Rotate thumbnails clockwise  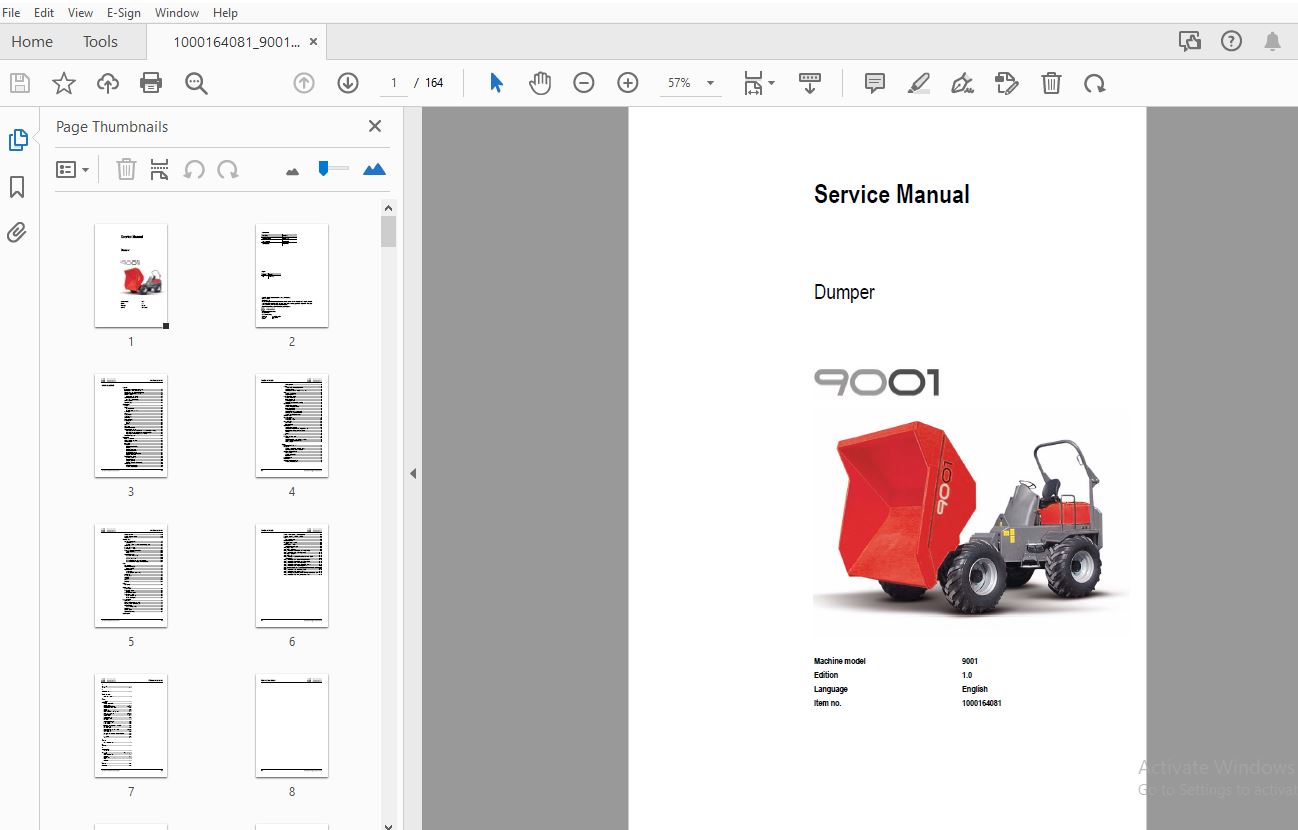228,170
